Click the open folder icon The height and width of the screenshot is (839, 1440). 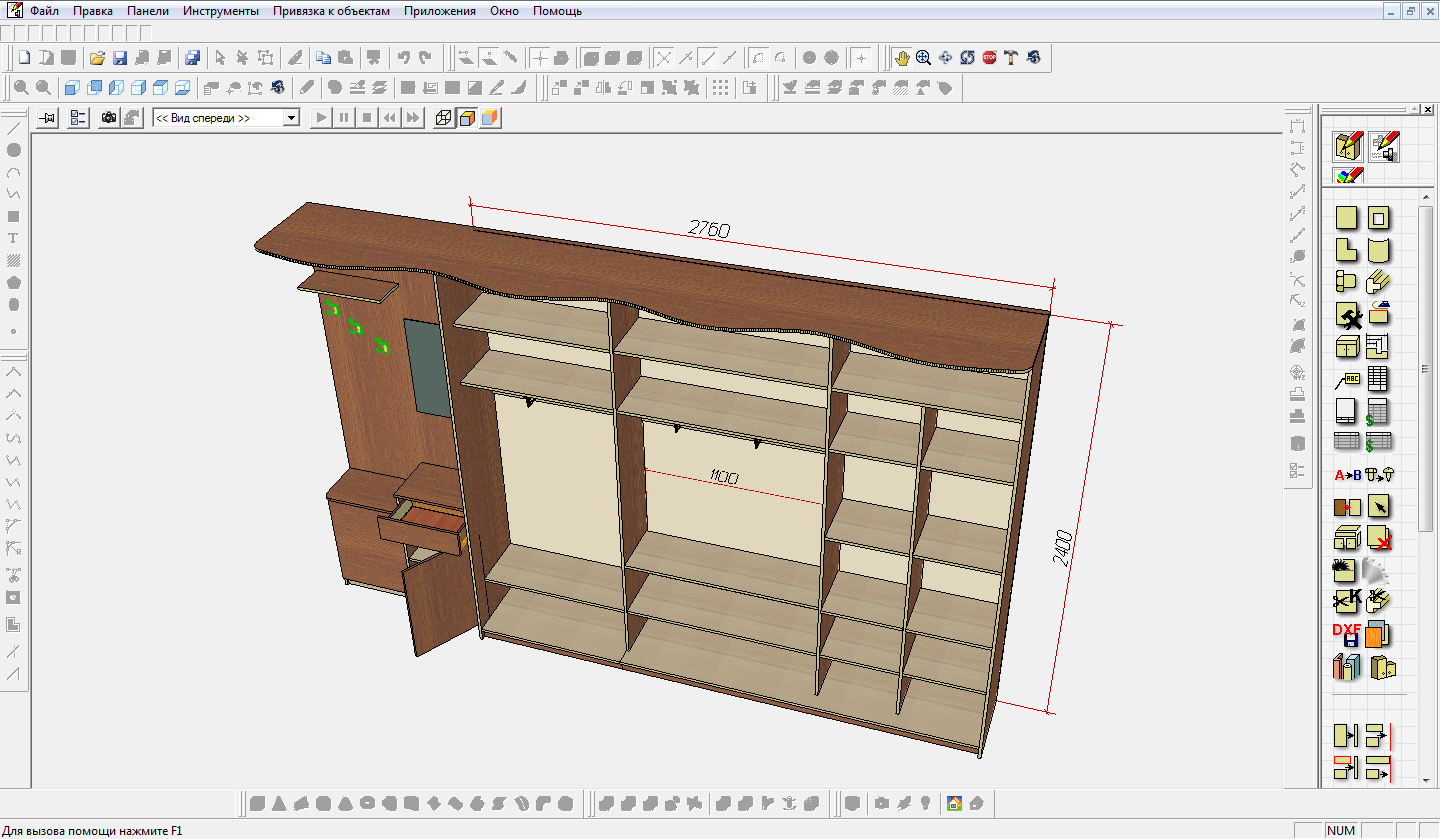(97, 58)
